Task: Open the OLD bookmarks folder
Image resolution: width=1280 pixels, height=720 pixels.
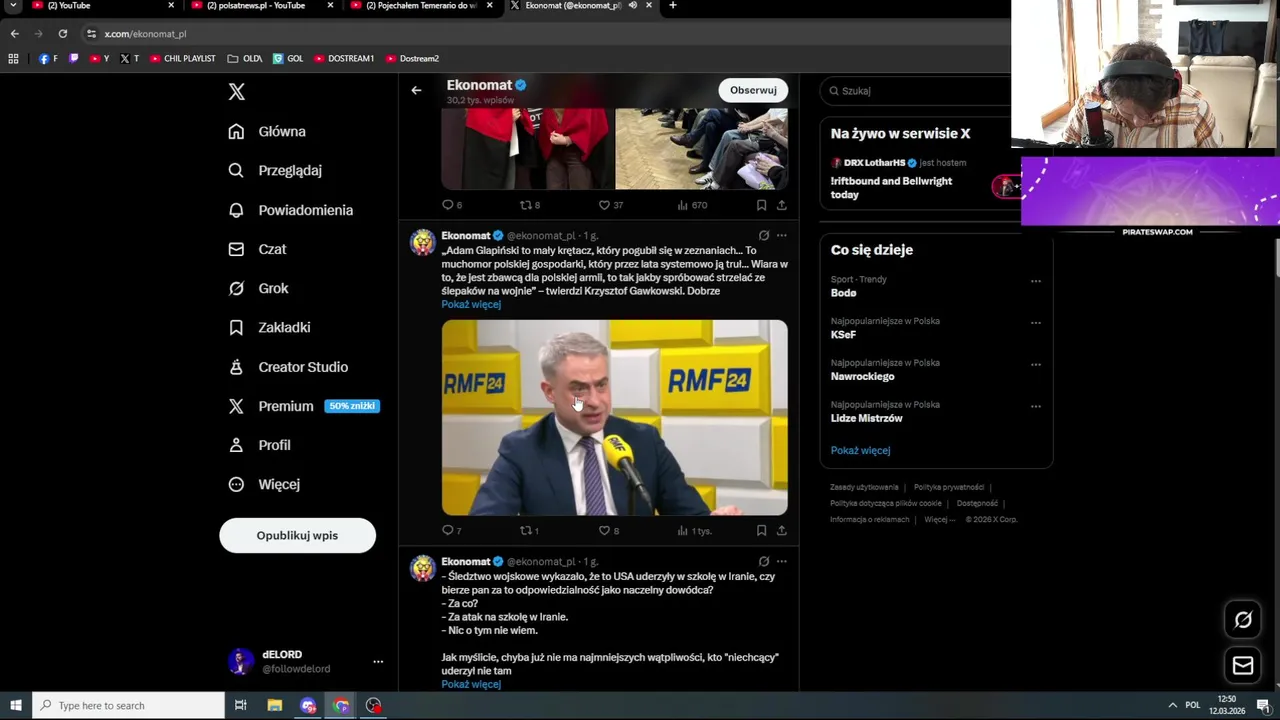Action: tap(245, 59)
